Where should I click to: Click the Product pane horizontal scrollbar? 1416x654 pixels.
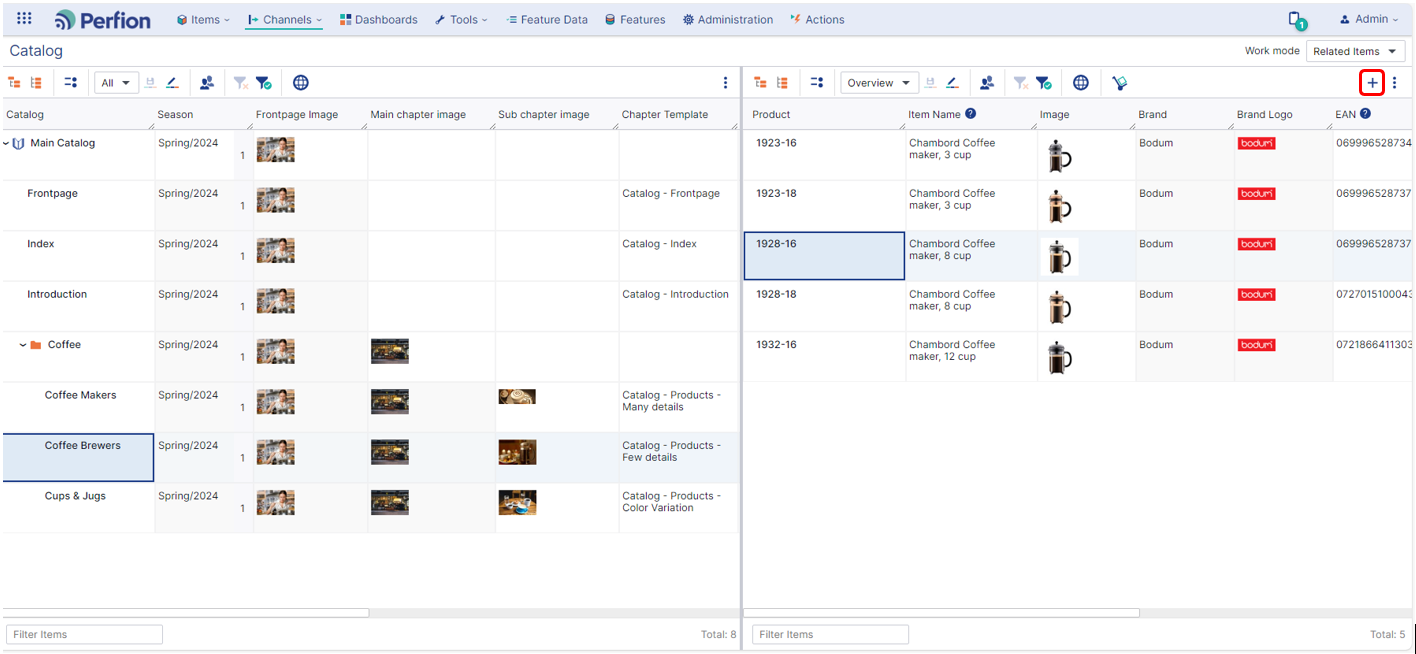click(x=941, y=613)
